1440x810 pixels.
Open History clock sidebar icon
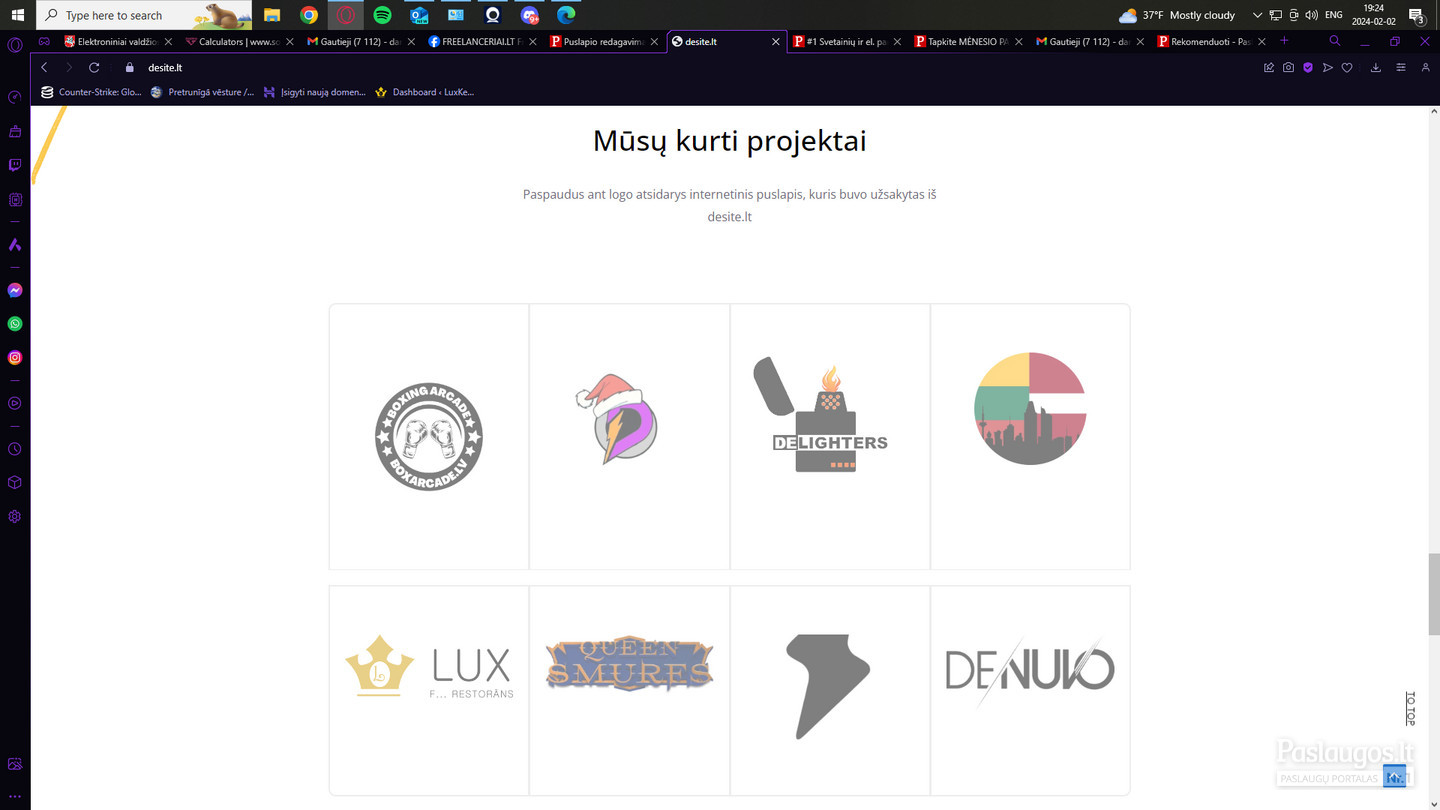(15, 449)
